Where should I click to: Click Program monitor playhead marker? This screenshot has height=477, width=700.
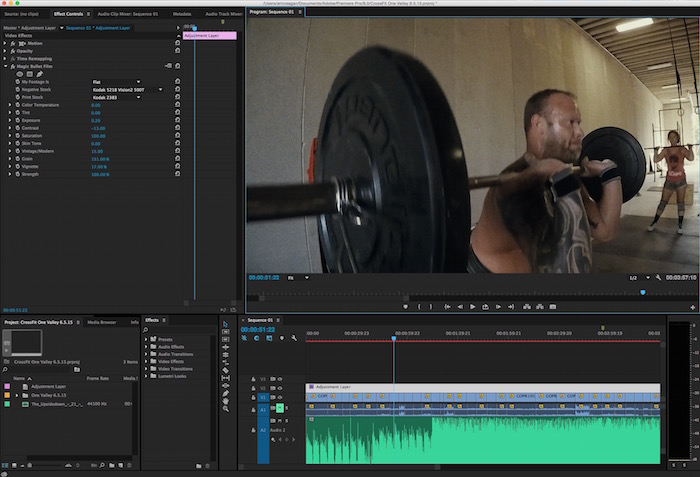643,293
